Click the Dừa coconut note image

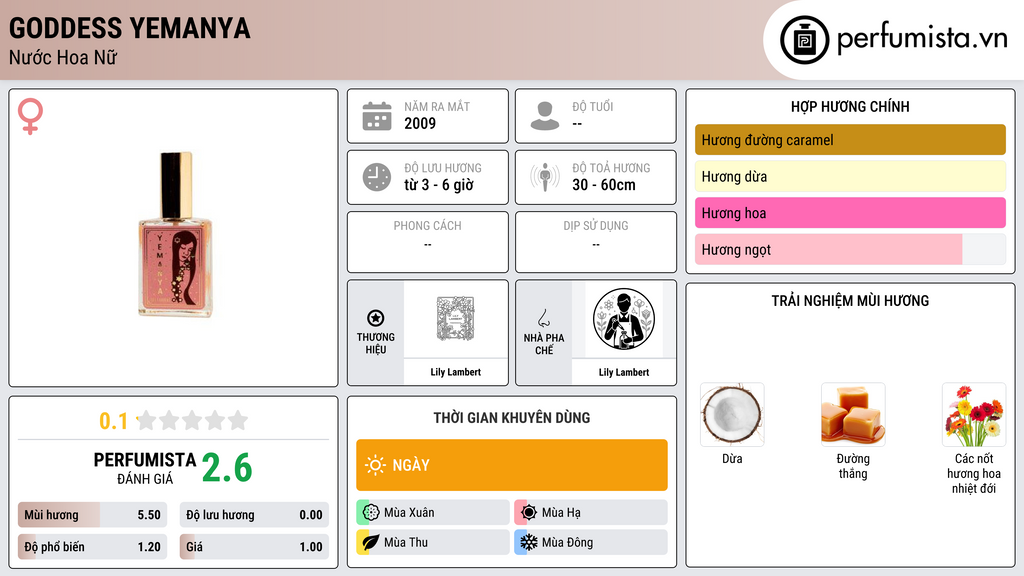click(x=732, y=415)
